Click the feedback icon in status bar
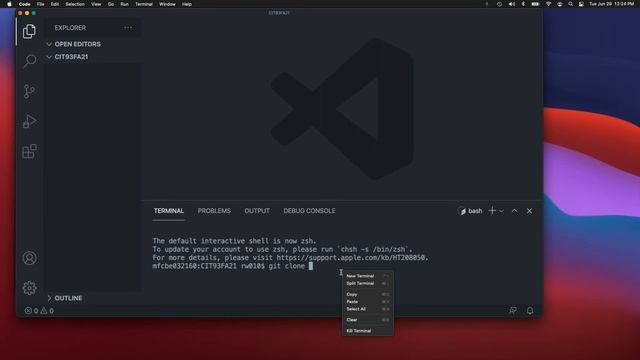The height and width of the screenshot is (360, 640). [513, 311]
